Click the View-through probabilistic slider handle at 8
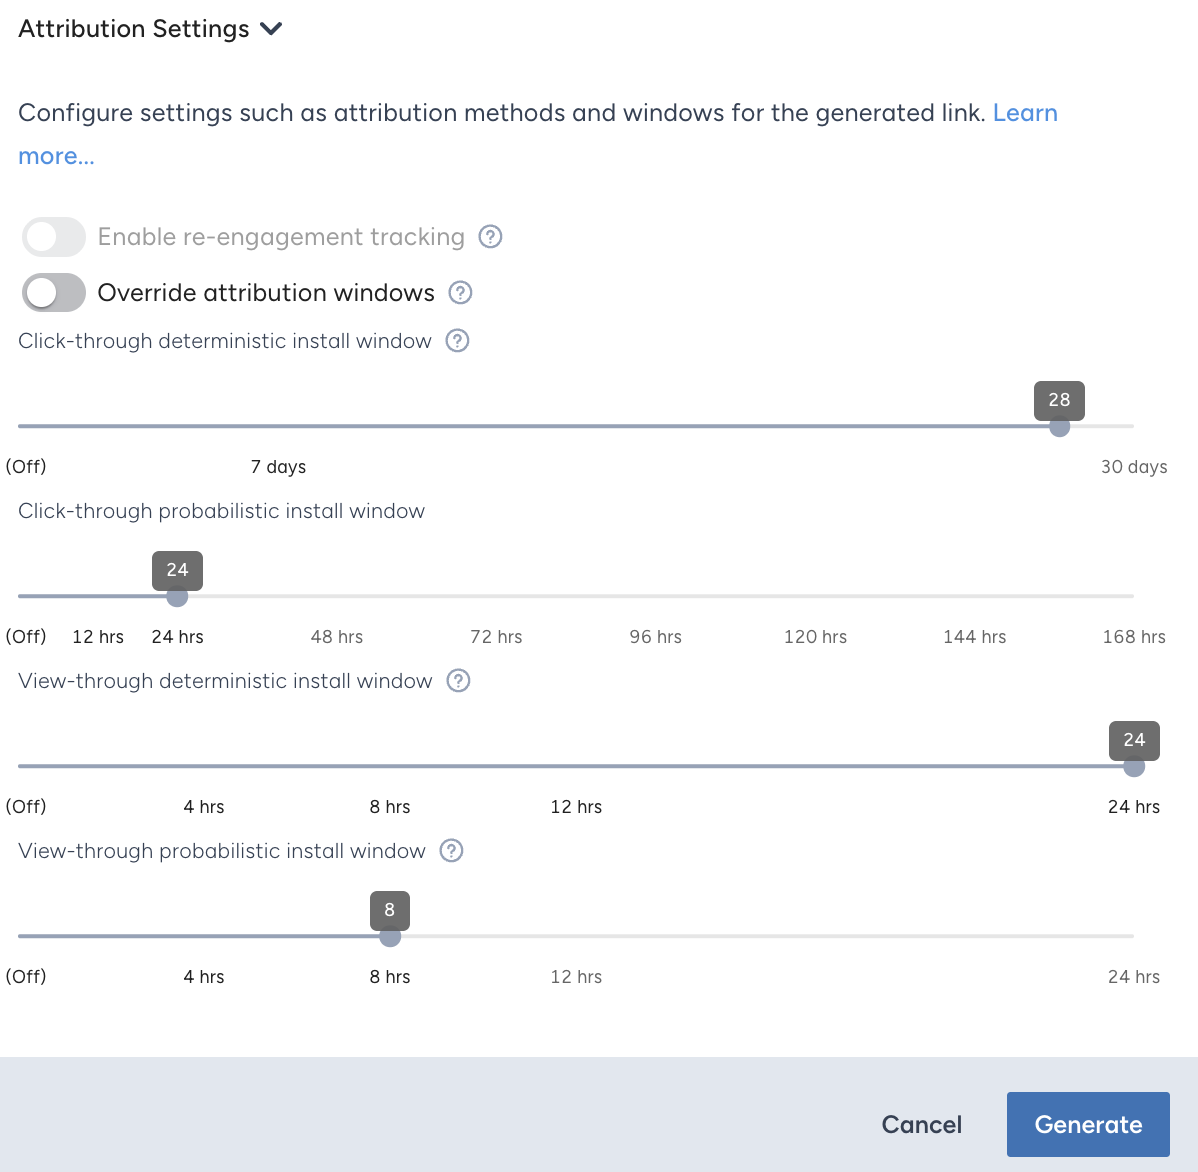Viewport: 1198px width, 1172px height. (390, 936)
